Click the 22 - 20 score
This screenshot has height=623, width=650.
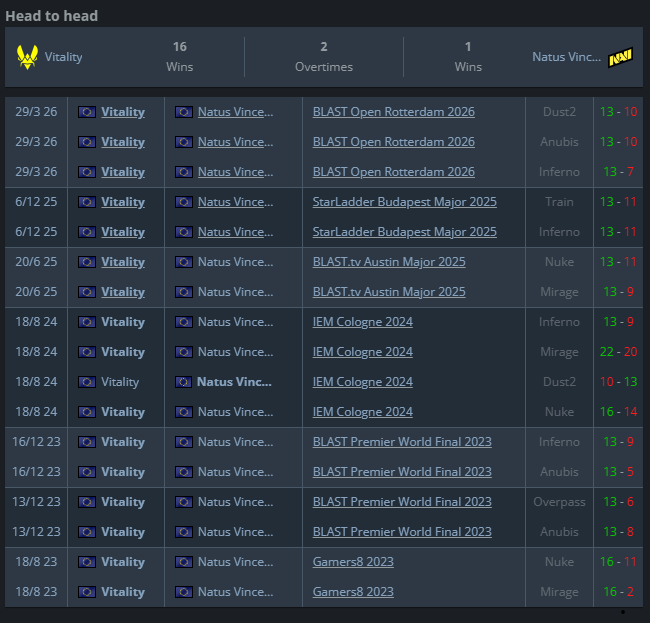click(618, 352)
